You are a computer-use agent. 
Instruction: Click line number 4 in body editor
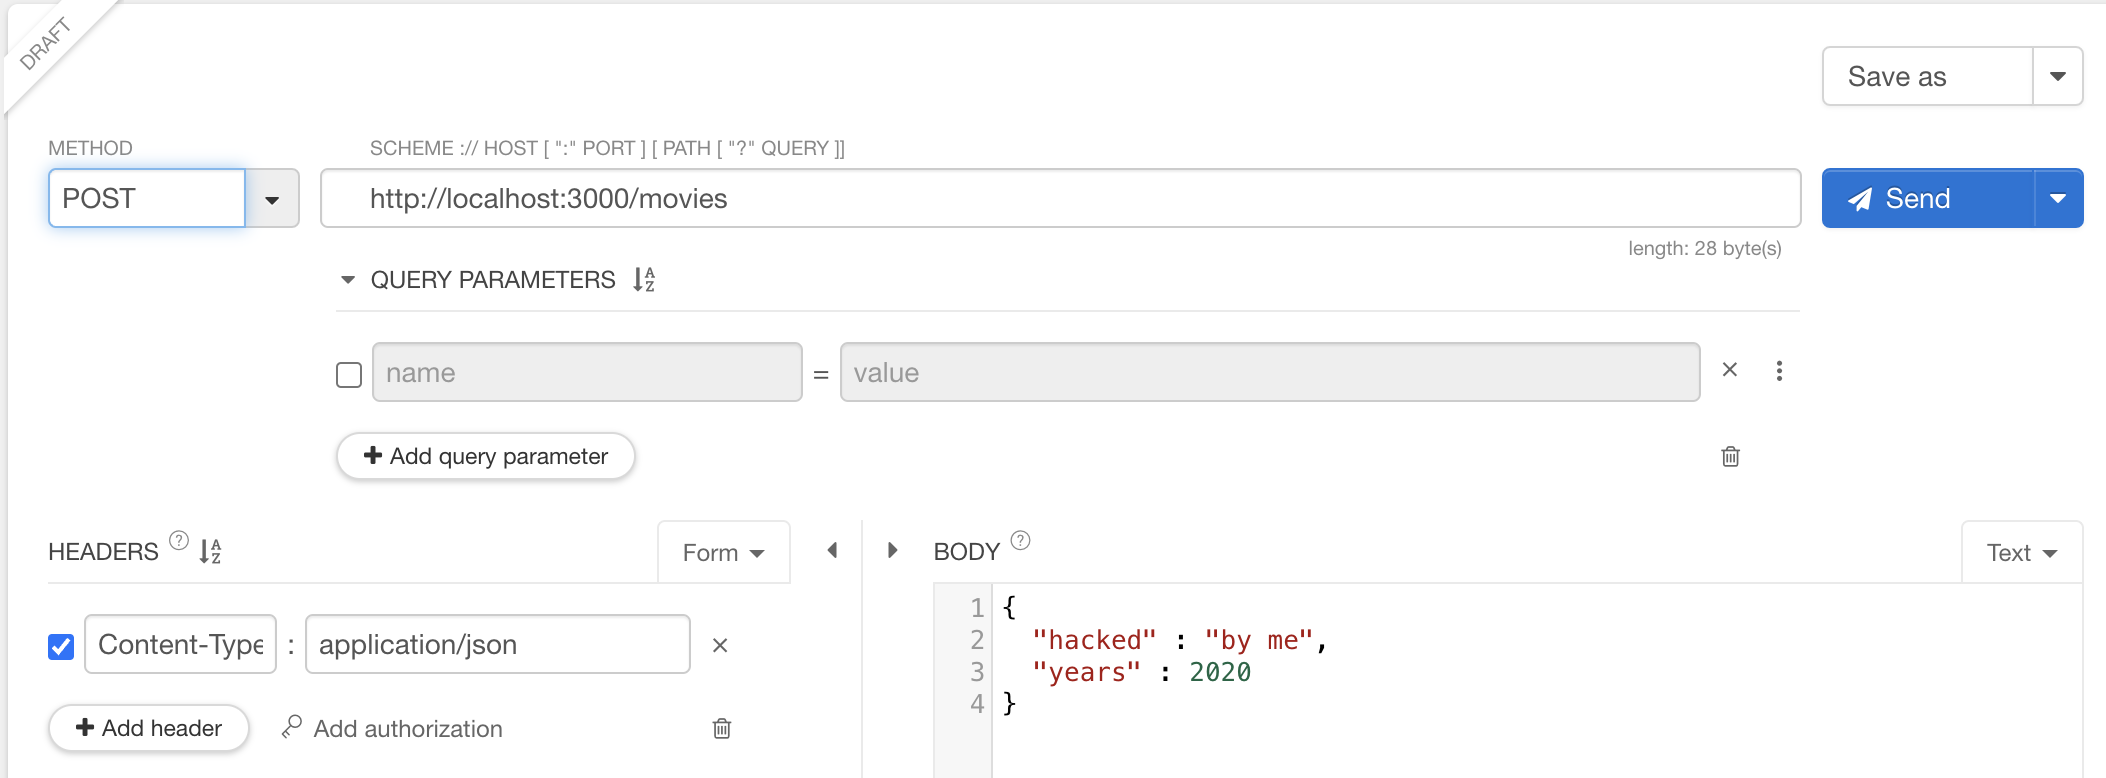(x=977, y=704)
